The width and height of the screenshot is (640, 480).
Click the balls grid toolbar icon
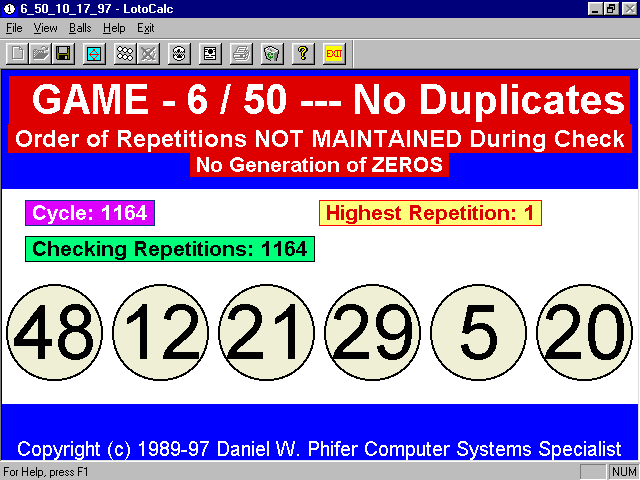(125, 53)
